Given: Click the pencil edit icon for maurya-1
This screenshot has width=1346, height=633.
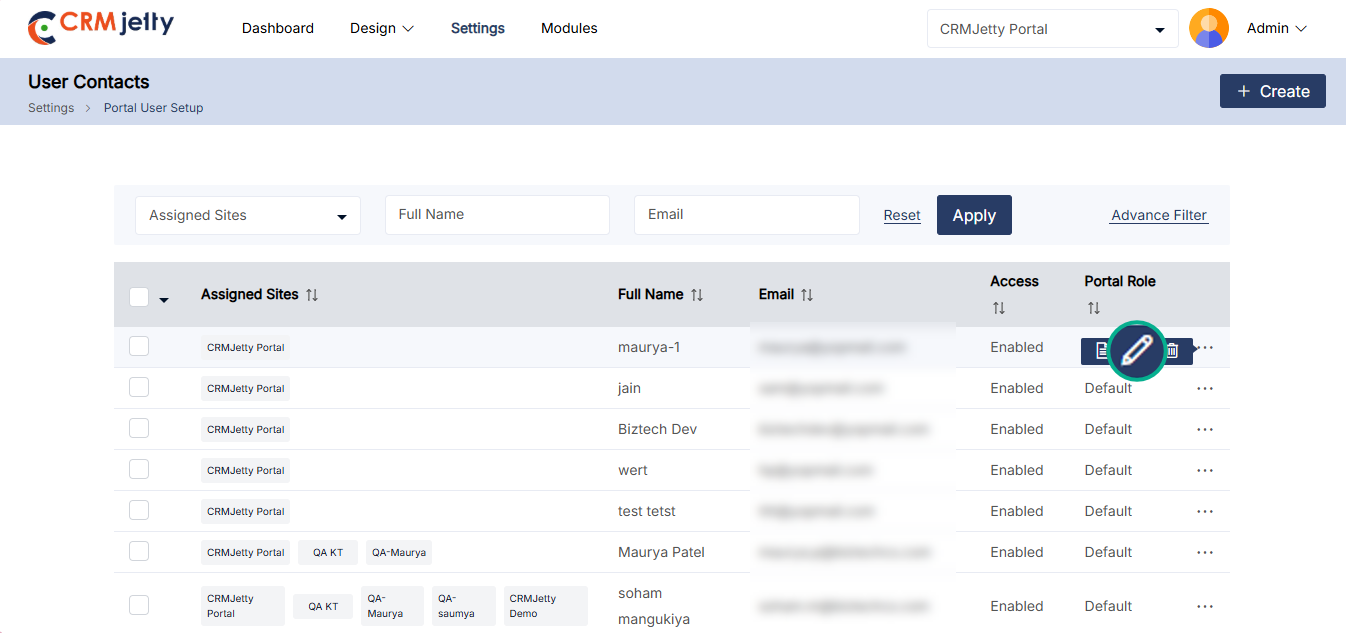Looking at the screenshot, I should (x=1137, y=351).
